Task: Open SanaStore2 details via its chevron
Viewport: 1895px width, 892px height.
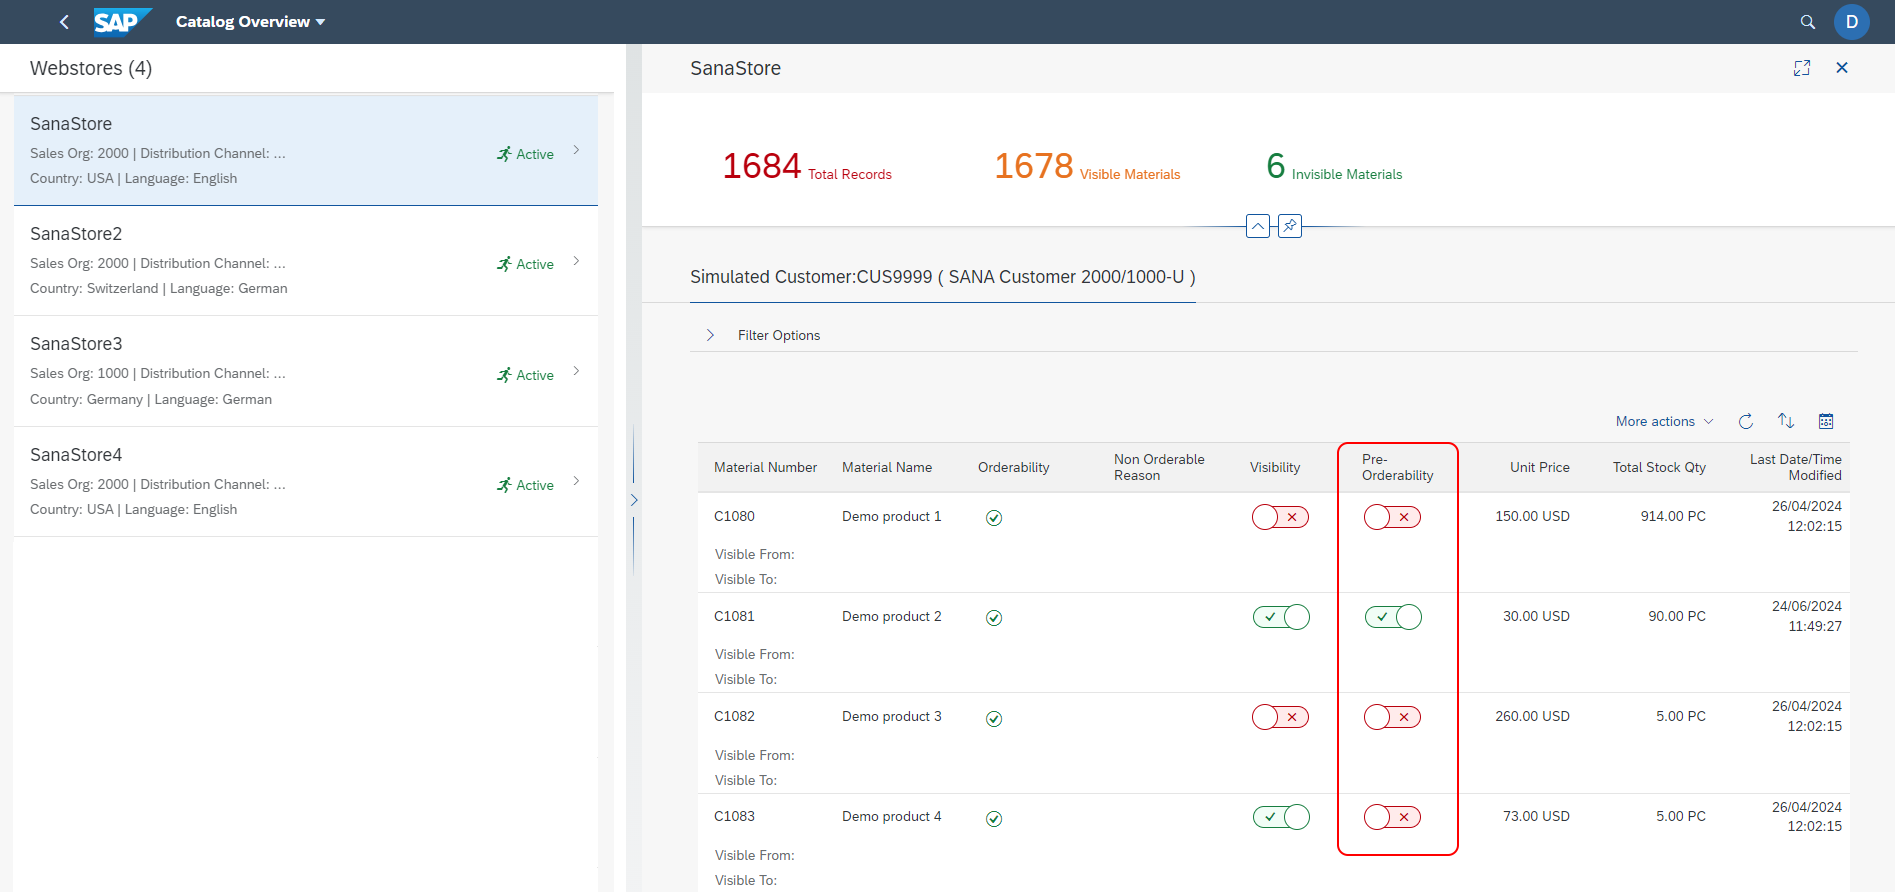Action: coord(576,261)
